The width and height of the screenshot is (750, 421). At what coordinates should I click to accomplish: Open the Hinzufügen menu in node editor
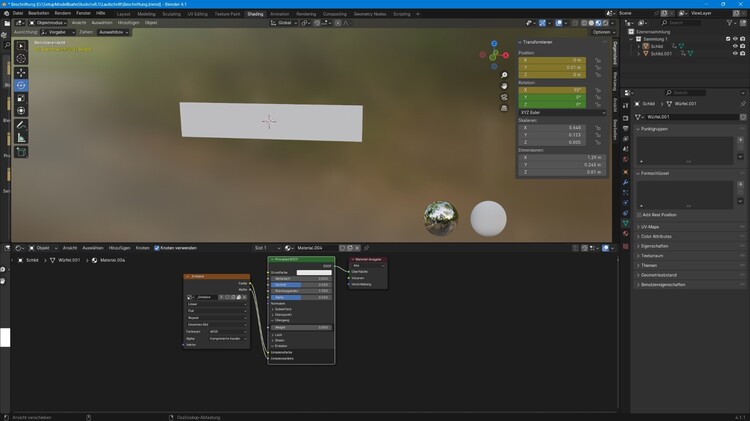click(119, 247)
